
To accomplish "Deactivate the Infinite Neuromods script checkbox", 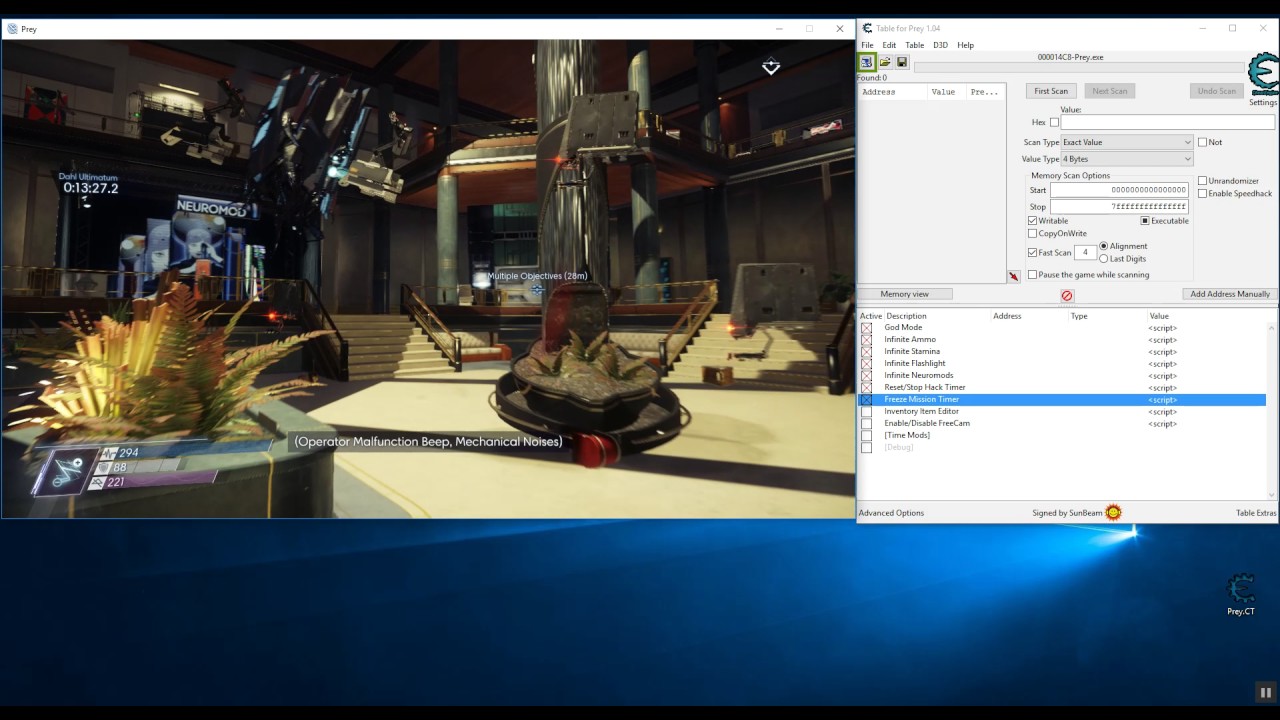I will pos(866,376).
